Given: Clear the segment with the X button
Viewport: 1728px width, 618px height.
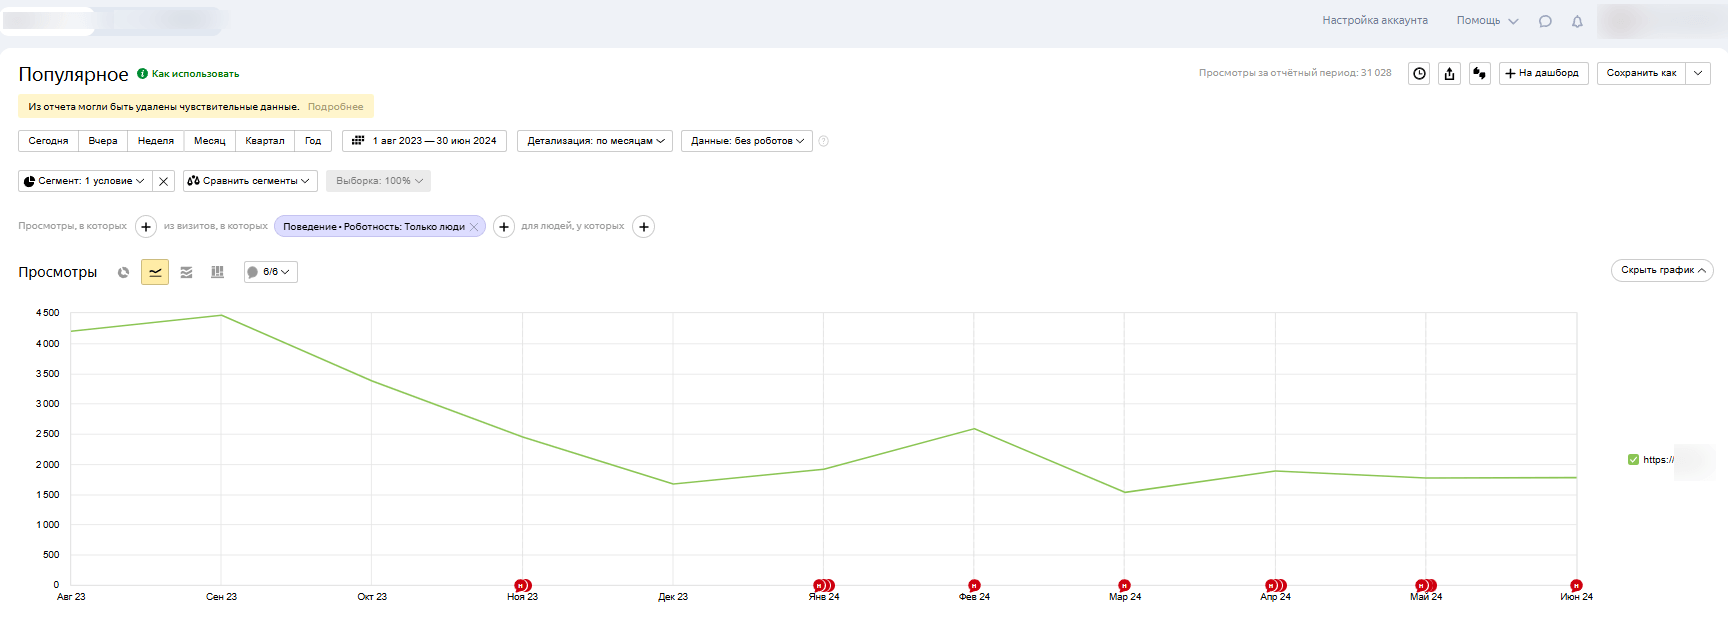Looking at the screenshot, I should point(164,181).
